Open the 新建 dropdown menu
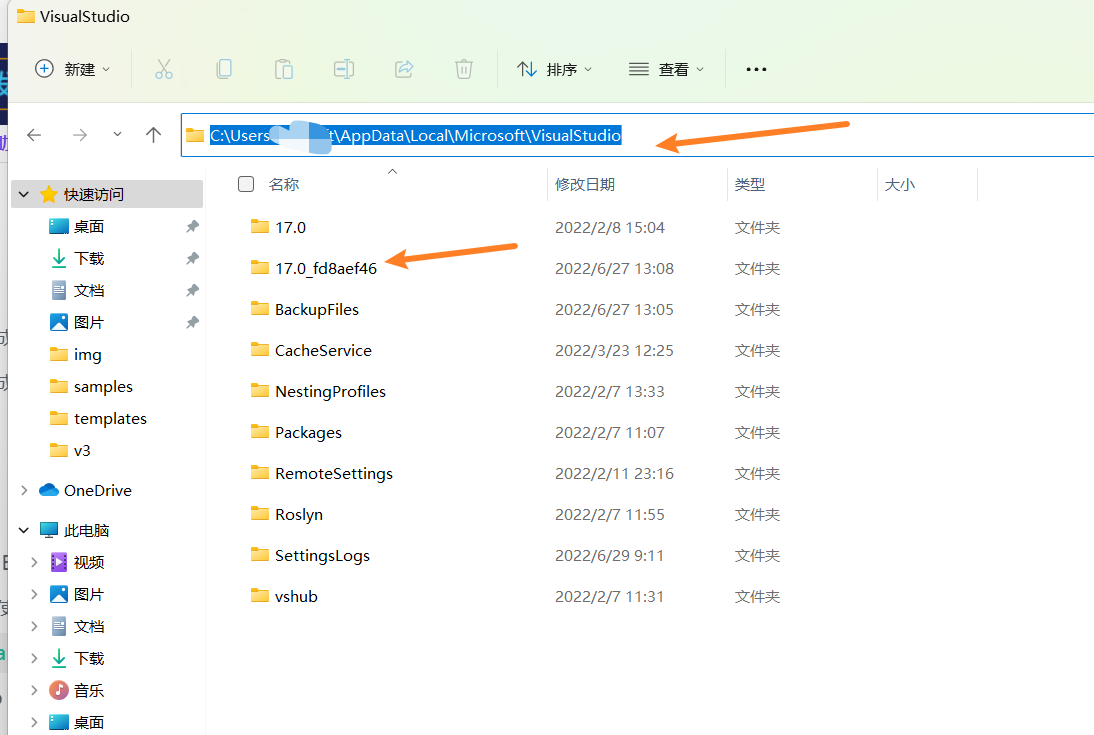Image resolution: width=1094 pixels, height=735 pixels. pos(72,69)
